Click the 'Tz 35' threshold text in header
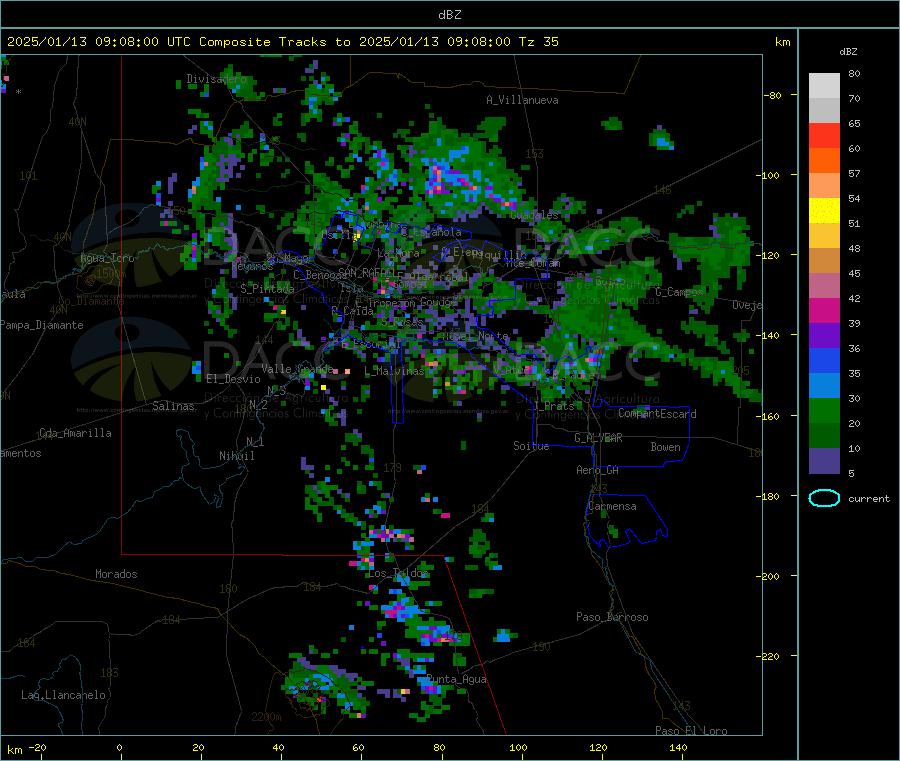This screenshot has width=900, height=761. click(x=538, y=42)
